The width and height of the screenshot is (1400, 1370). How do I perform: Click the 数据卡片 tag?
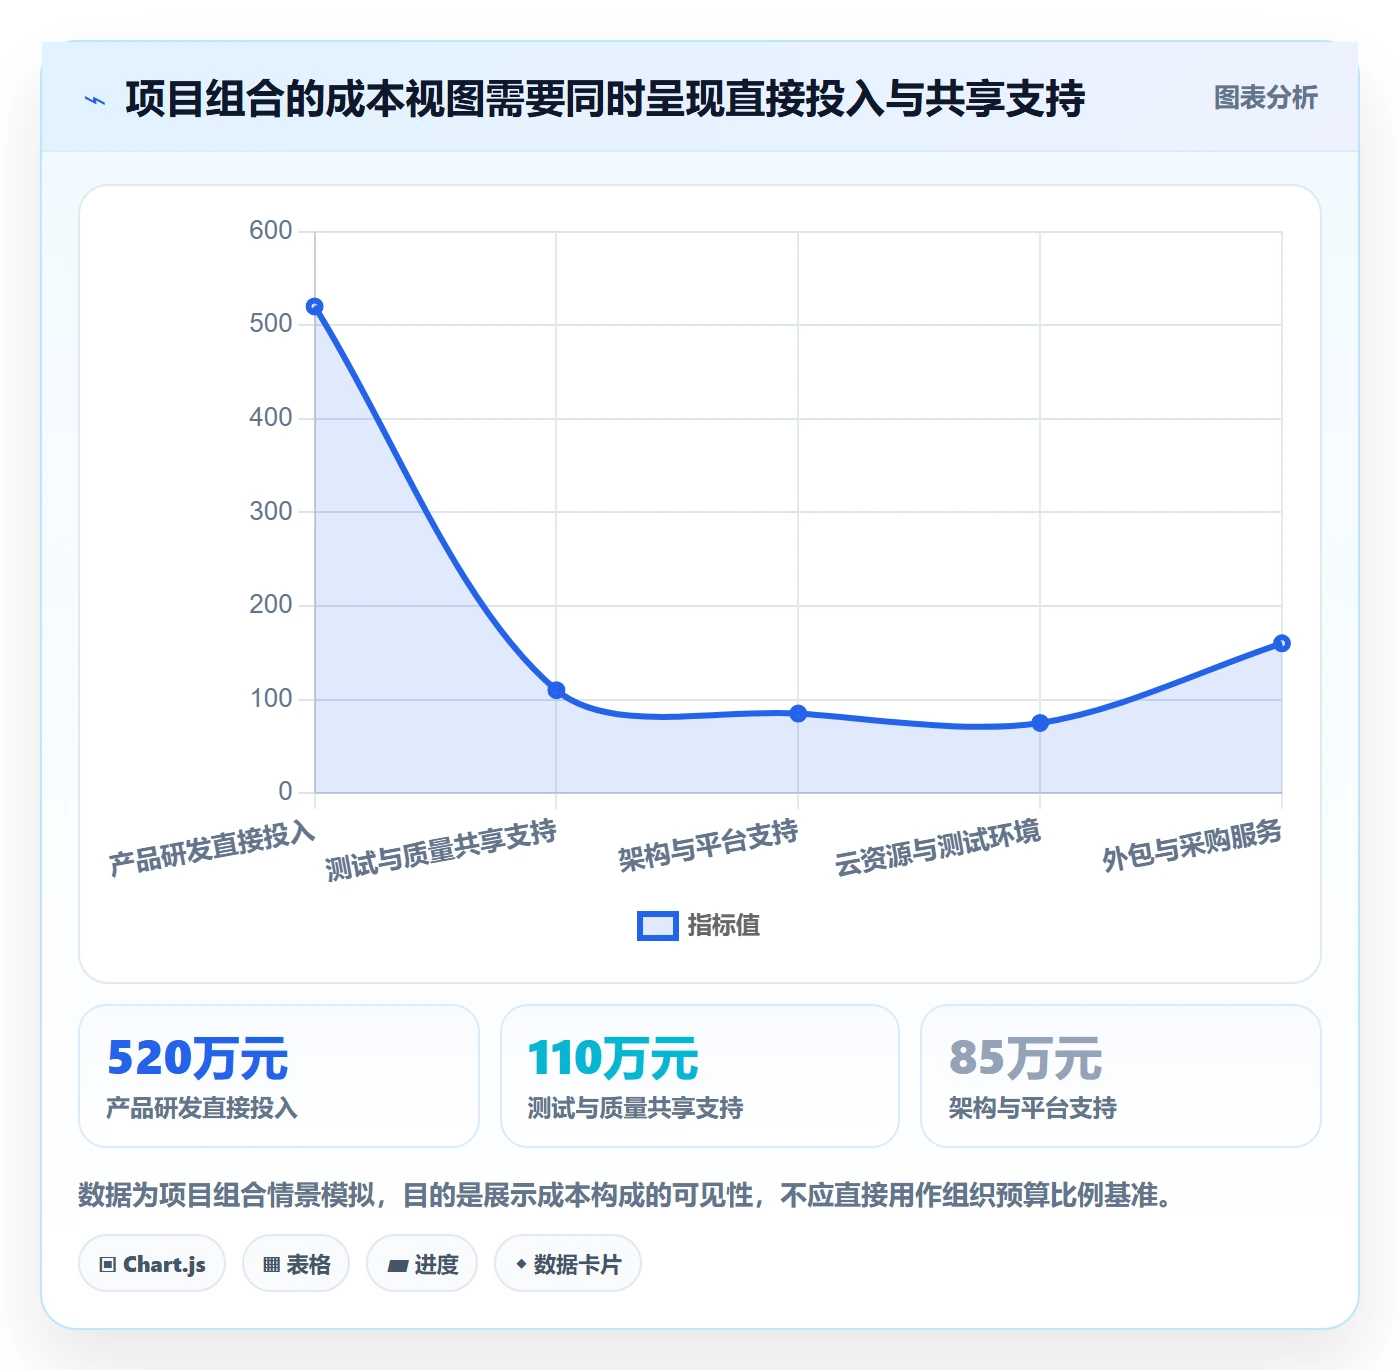(568, 1264)
